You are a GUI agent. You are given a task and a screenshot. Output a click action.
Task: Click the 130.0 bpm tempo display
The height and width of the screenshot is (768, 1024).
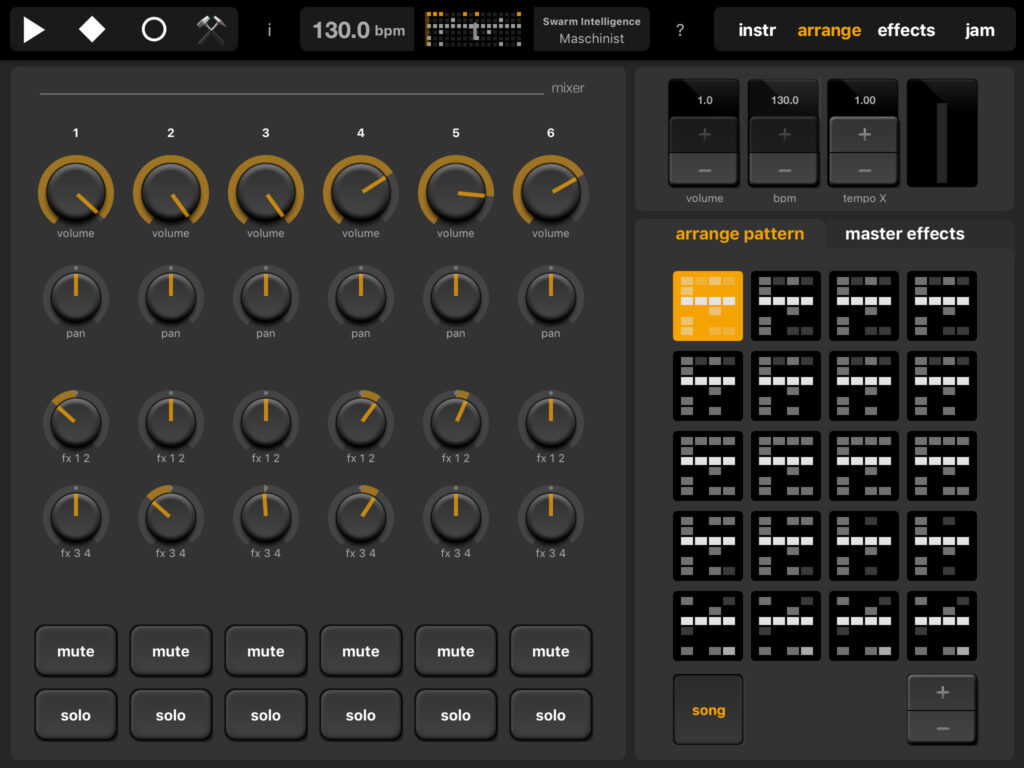tap(358, 30)
